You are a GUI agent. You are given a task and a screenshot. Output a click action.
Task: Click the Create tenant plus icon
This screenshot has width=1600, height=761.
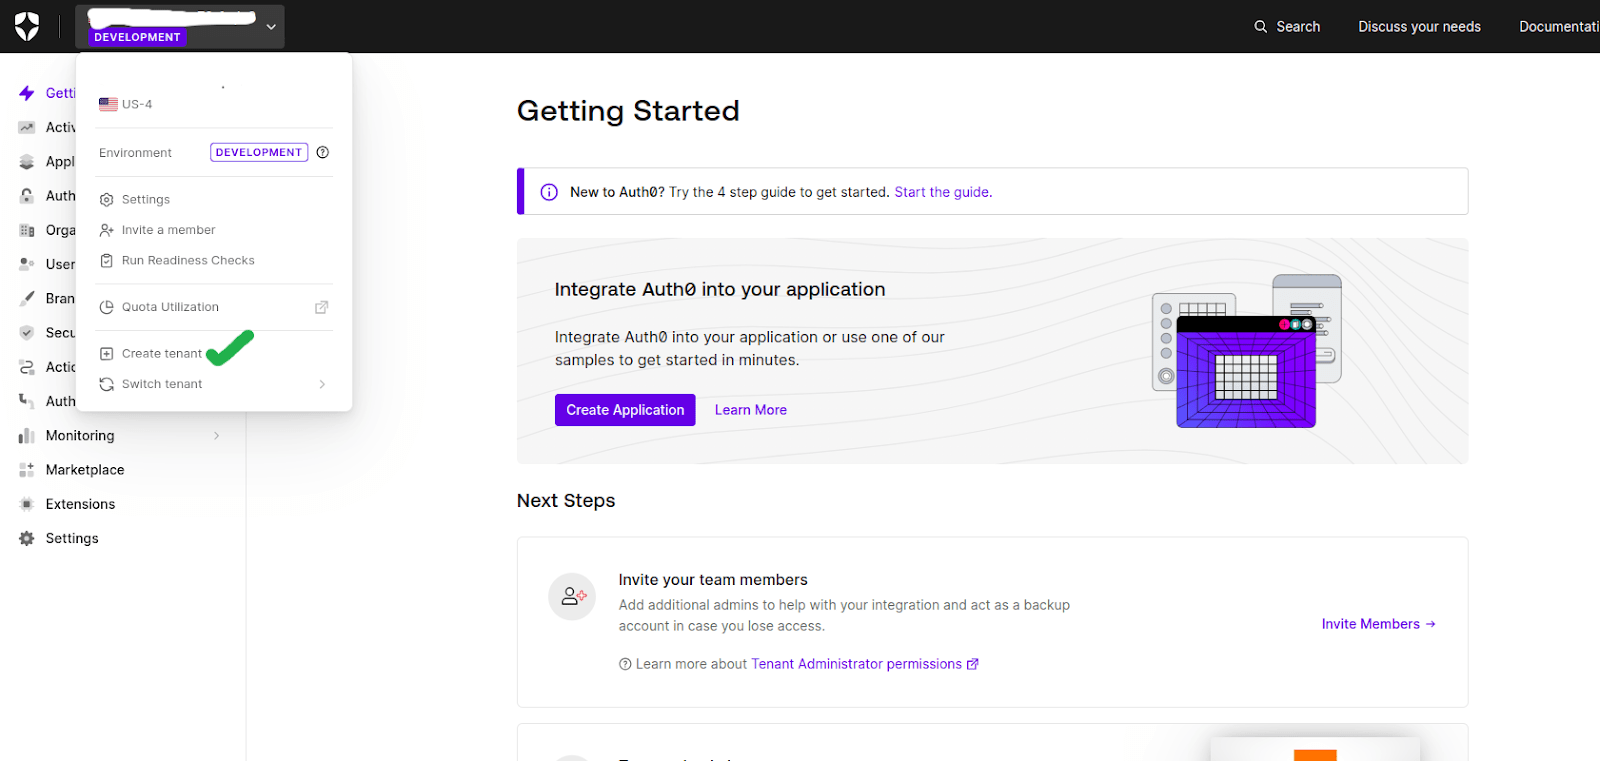[107, 354]
